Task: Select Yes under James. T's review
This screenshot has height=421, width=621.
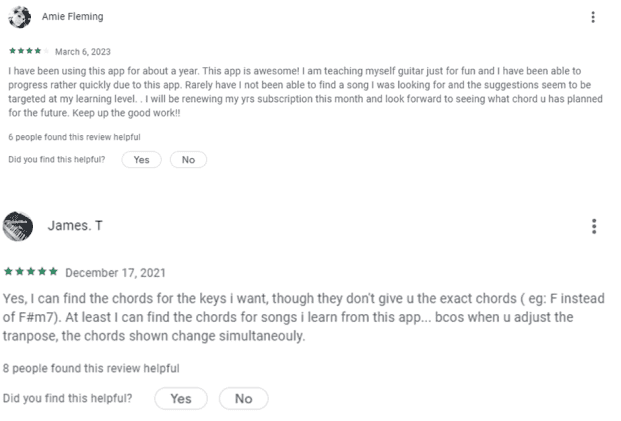Action: [181, 398]
